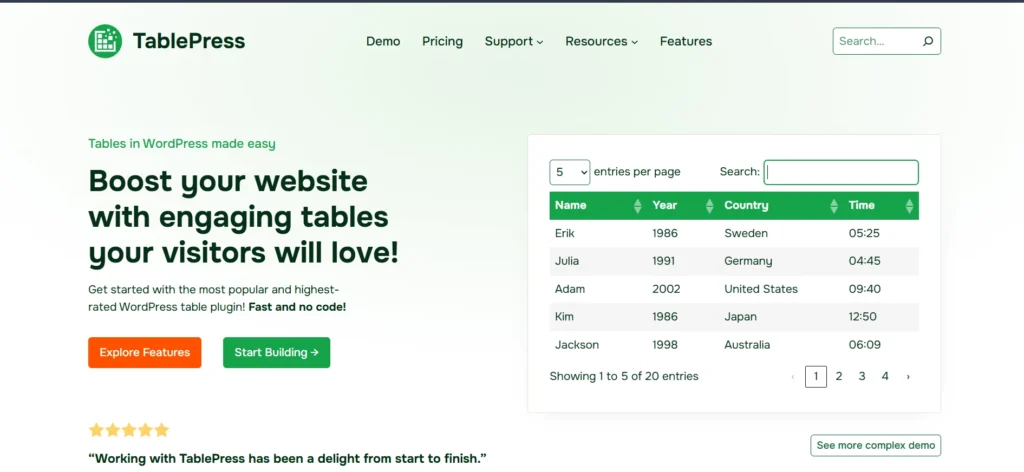Open the Pricing page

pos(442,41)
